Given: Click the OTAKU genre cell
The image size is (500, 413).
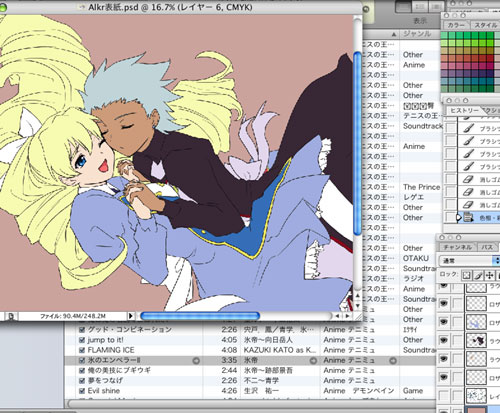Looking at the screenshot, I should click(x=416, y=258).
